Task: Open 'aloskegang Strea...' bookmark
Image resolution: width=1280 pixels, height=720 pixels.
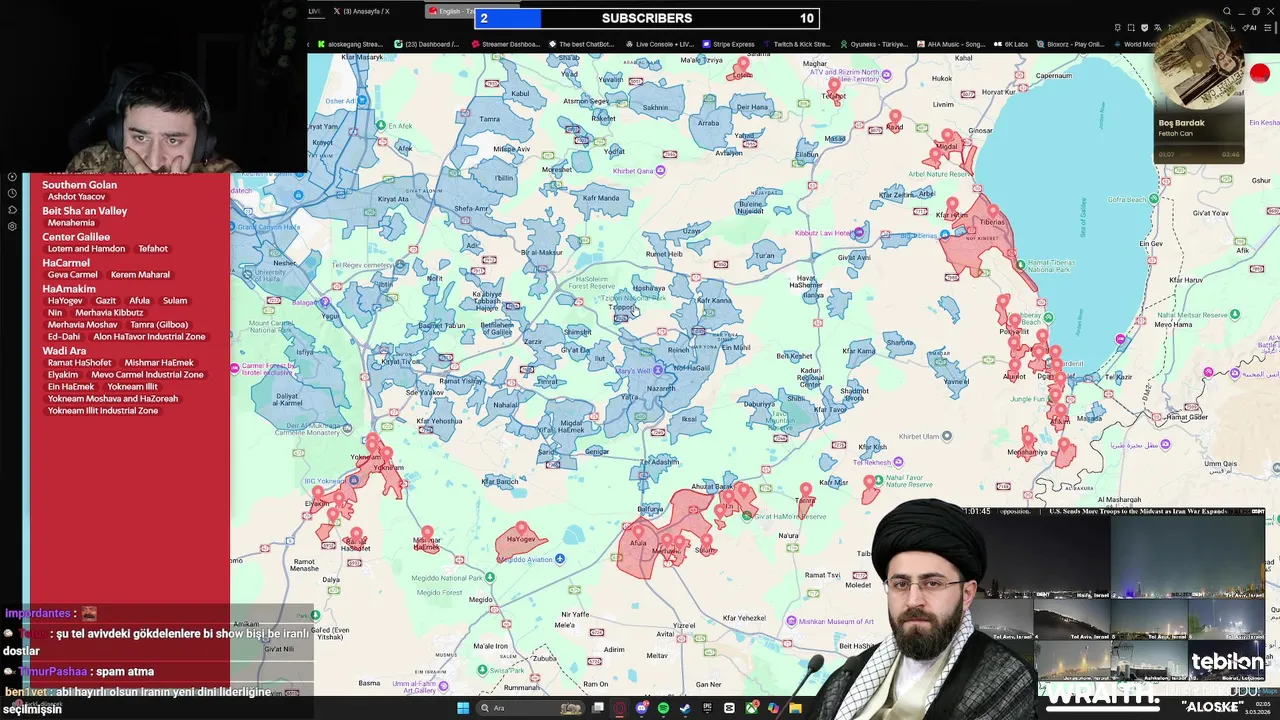Action: [349, 44]
